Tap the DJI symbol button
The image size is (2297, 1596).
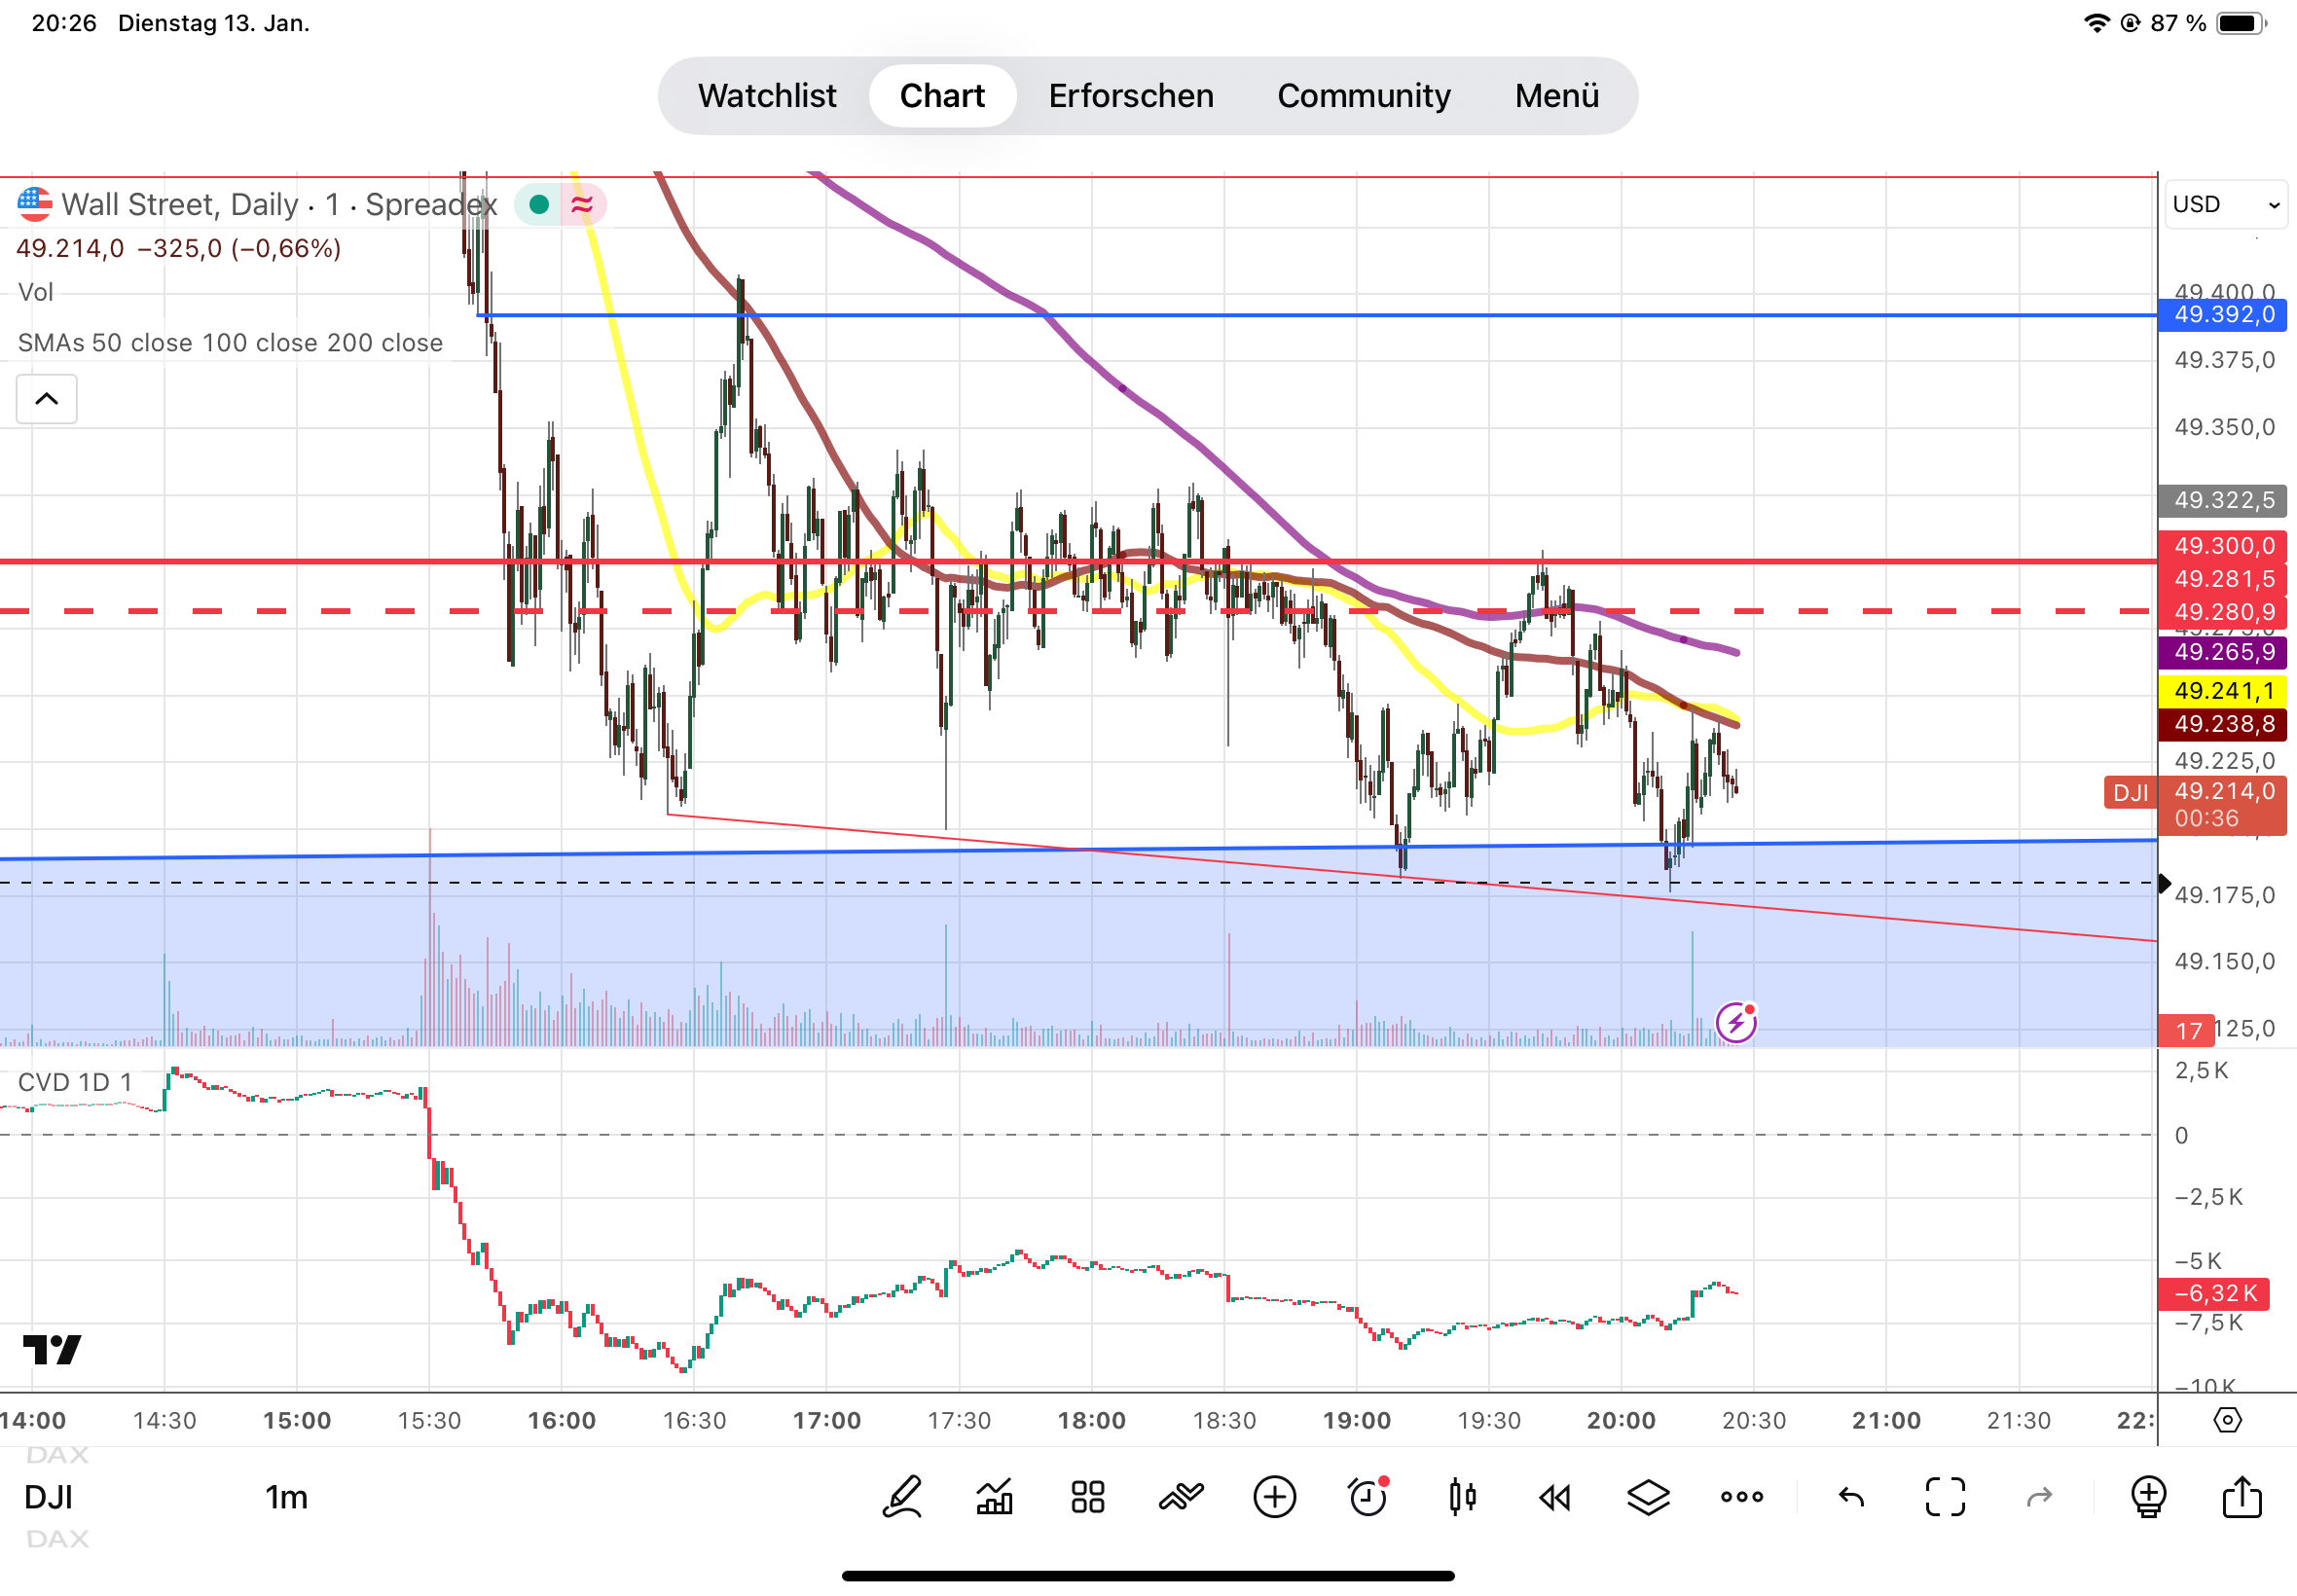[48, 1497]
